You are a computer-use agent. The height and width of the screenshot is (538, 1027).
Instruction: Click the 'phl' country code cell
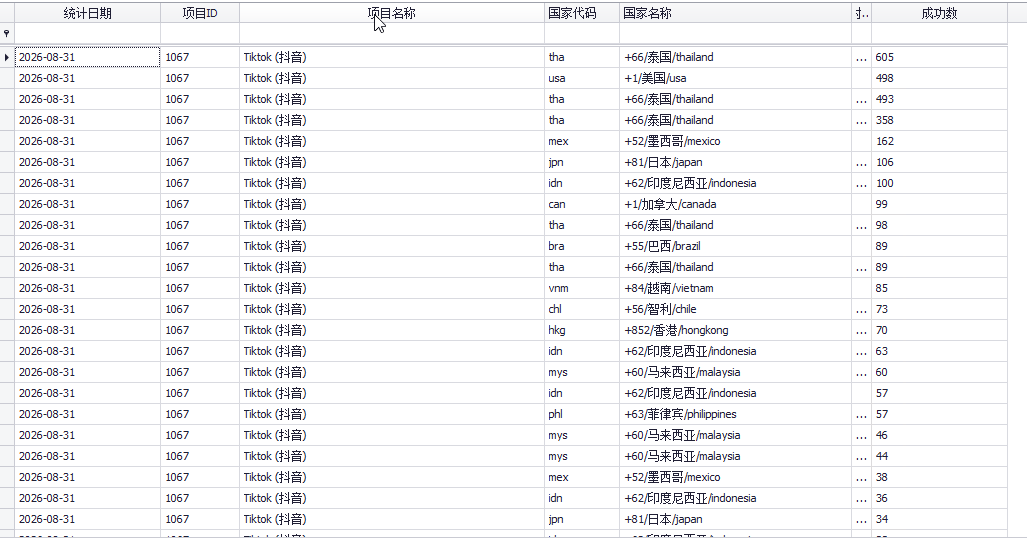point(582,413)
